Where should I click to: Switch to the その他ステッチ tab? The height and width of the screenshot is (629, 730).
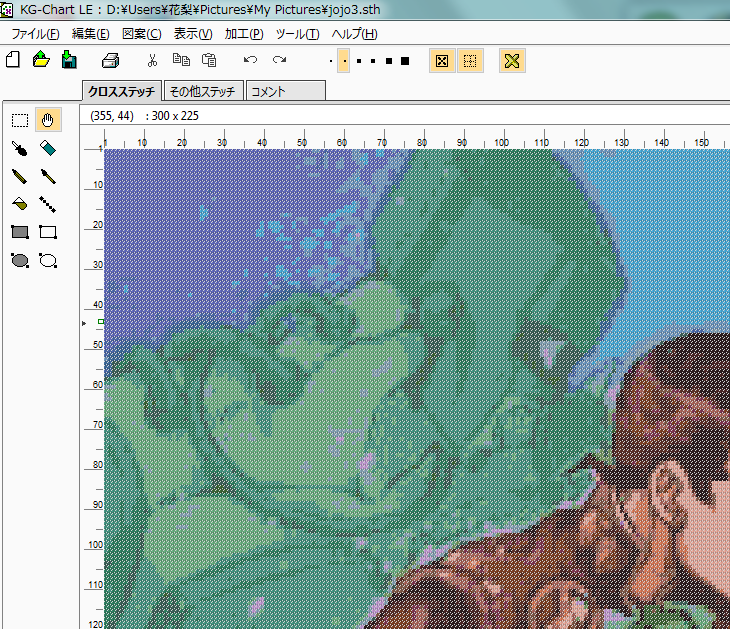coord(203,91)
